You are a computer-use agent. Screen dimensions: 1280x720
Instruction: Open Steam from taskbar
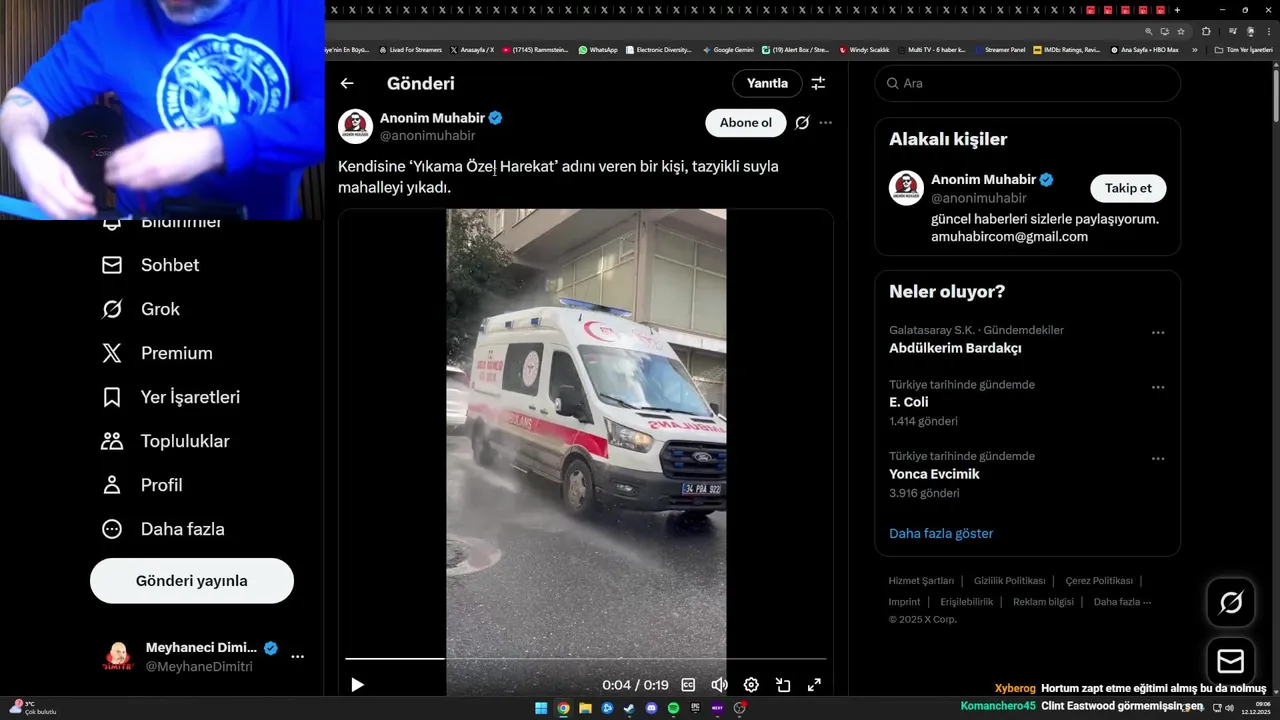(x=629, y=708)
